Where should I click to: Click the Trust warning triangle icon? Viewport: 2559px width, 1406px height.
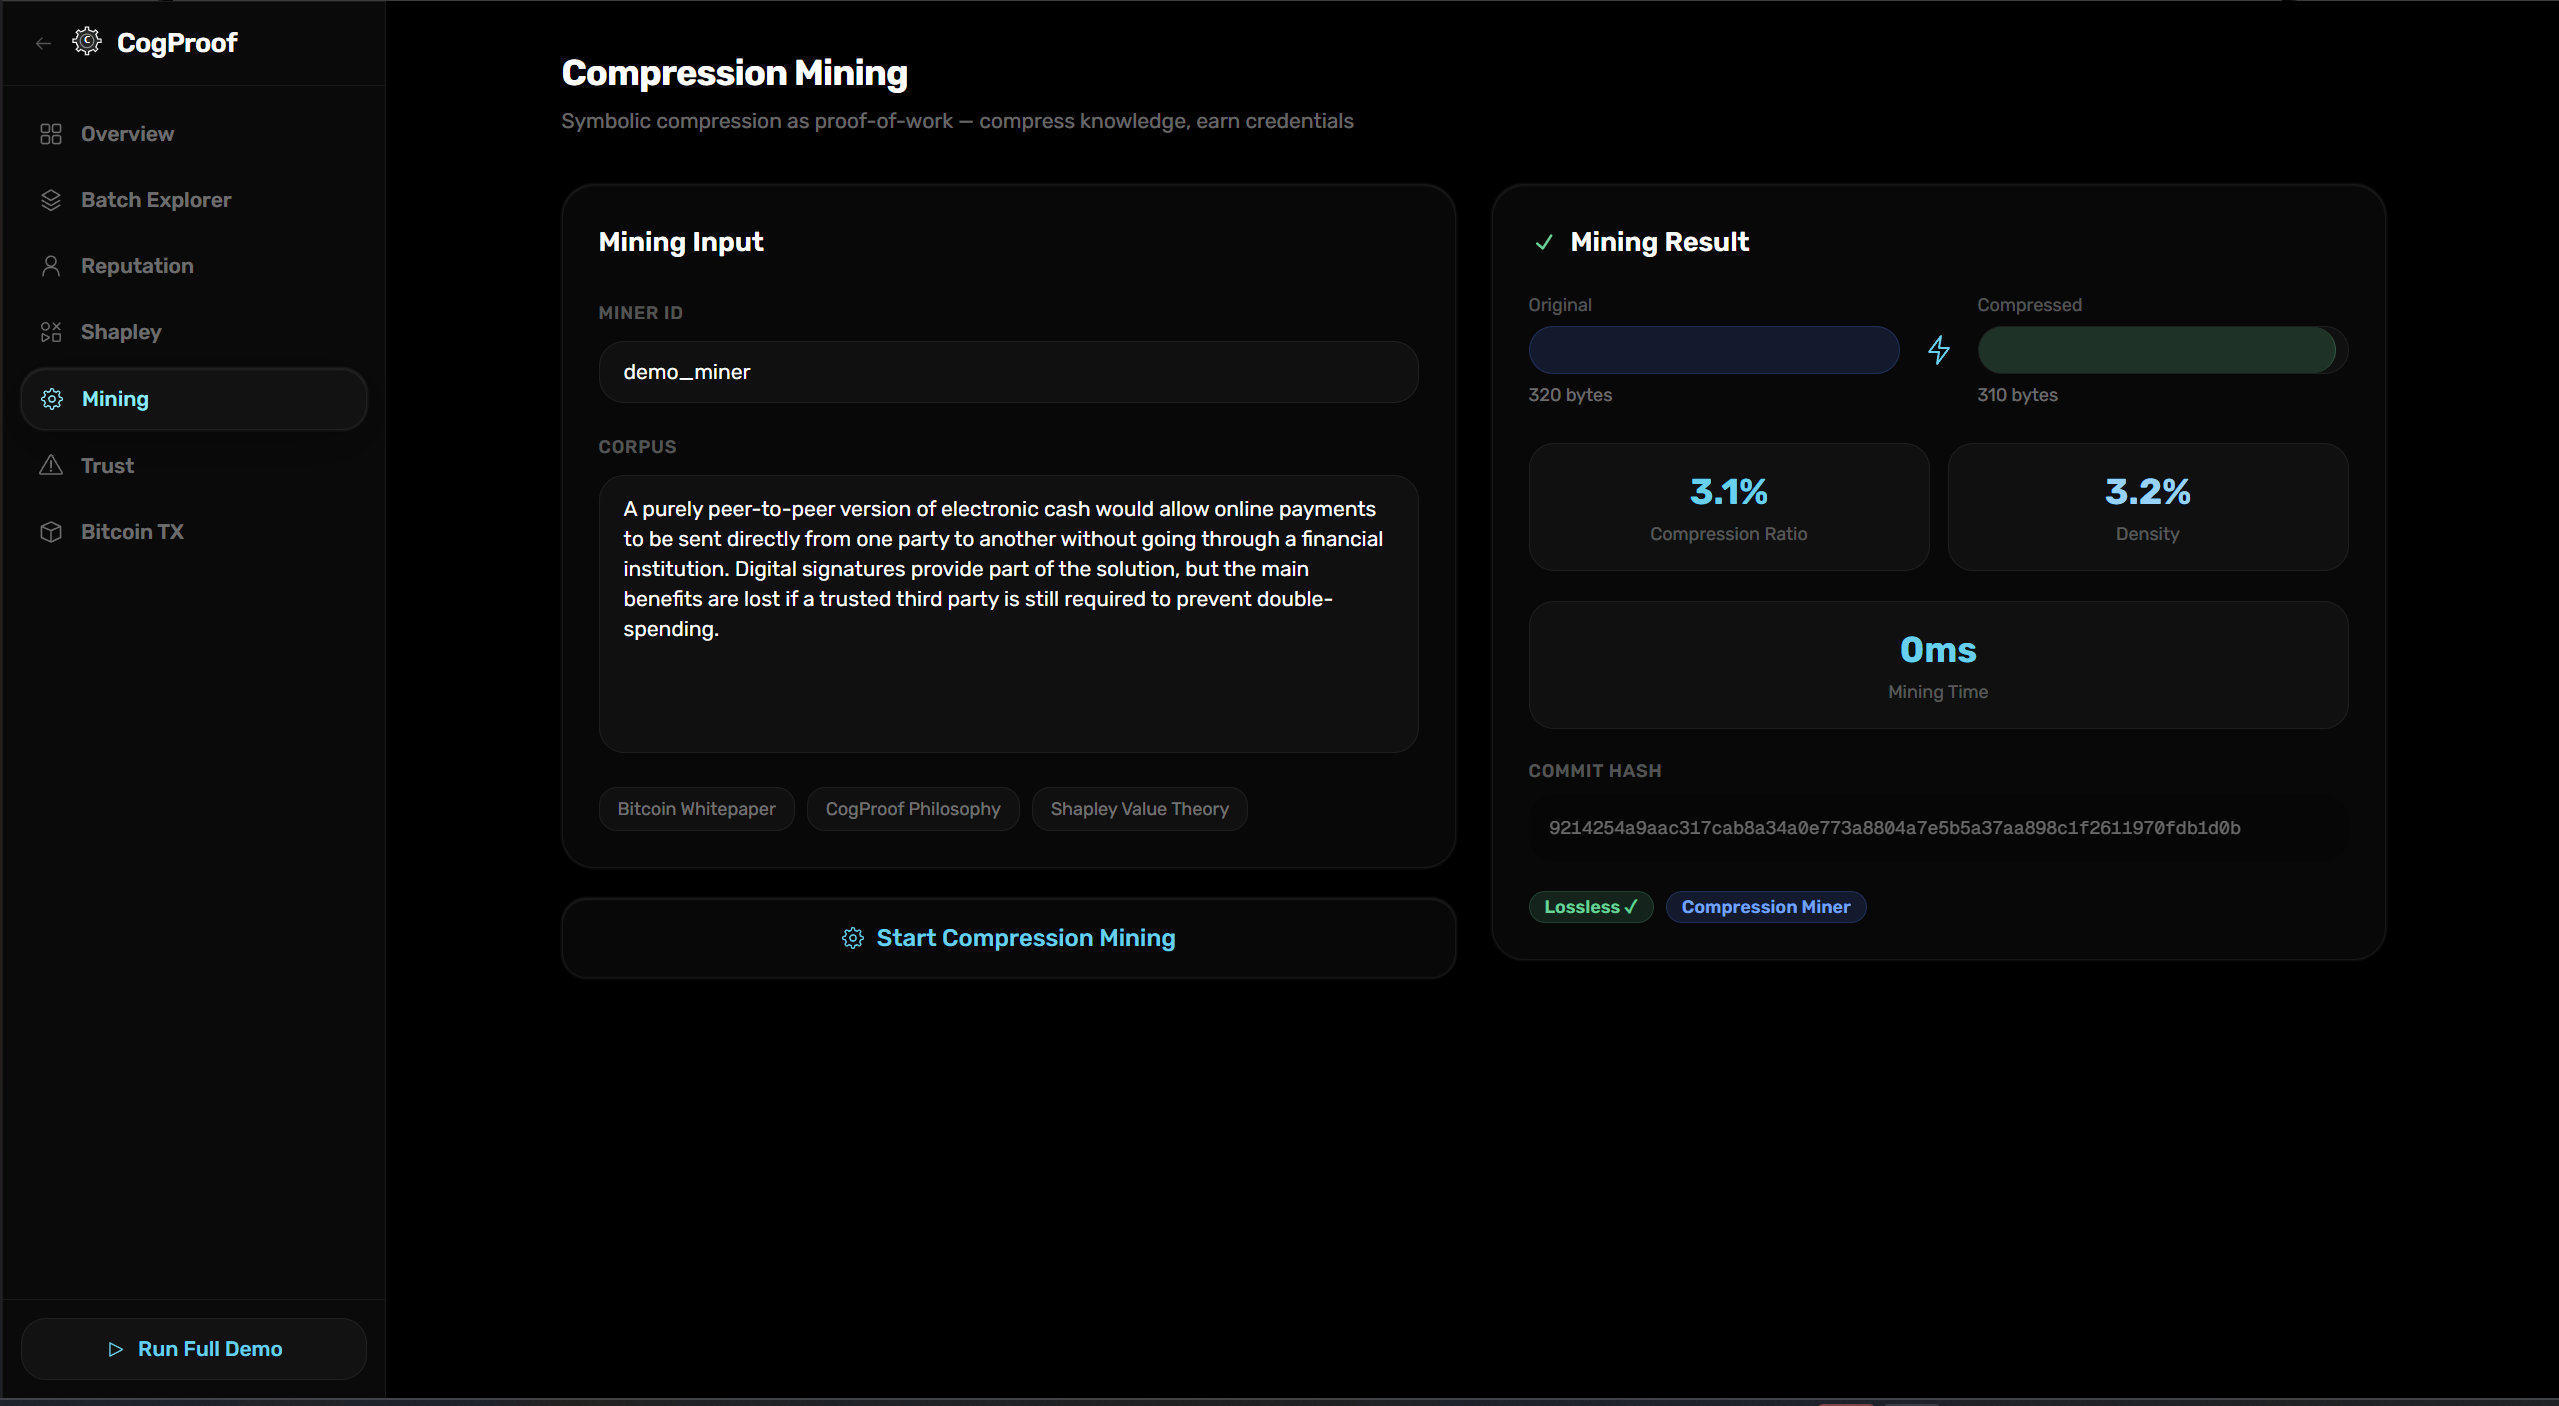51,466
